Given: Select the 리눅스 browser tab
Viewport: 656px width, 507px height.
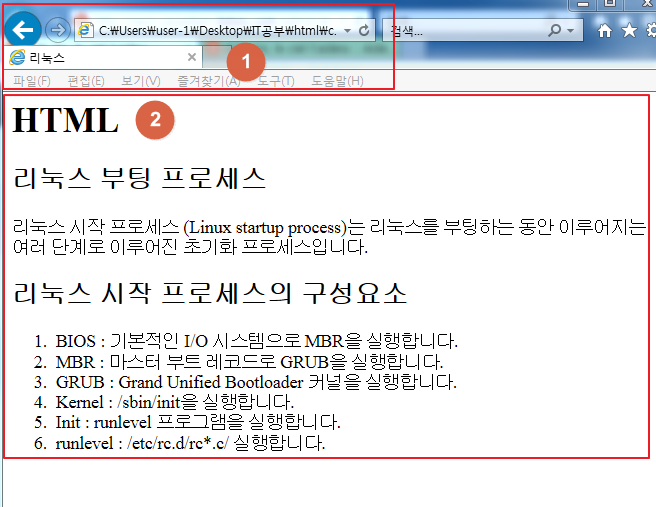Looking at the screenshot, I should [x=102, y=57].
